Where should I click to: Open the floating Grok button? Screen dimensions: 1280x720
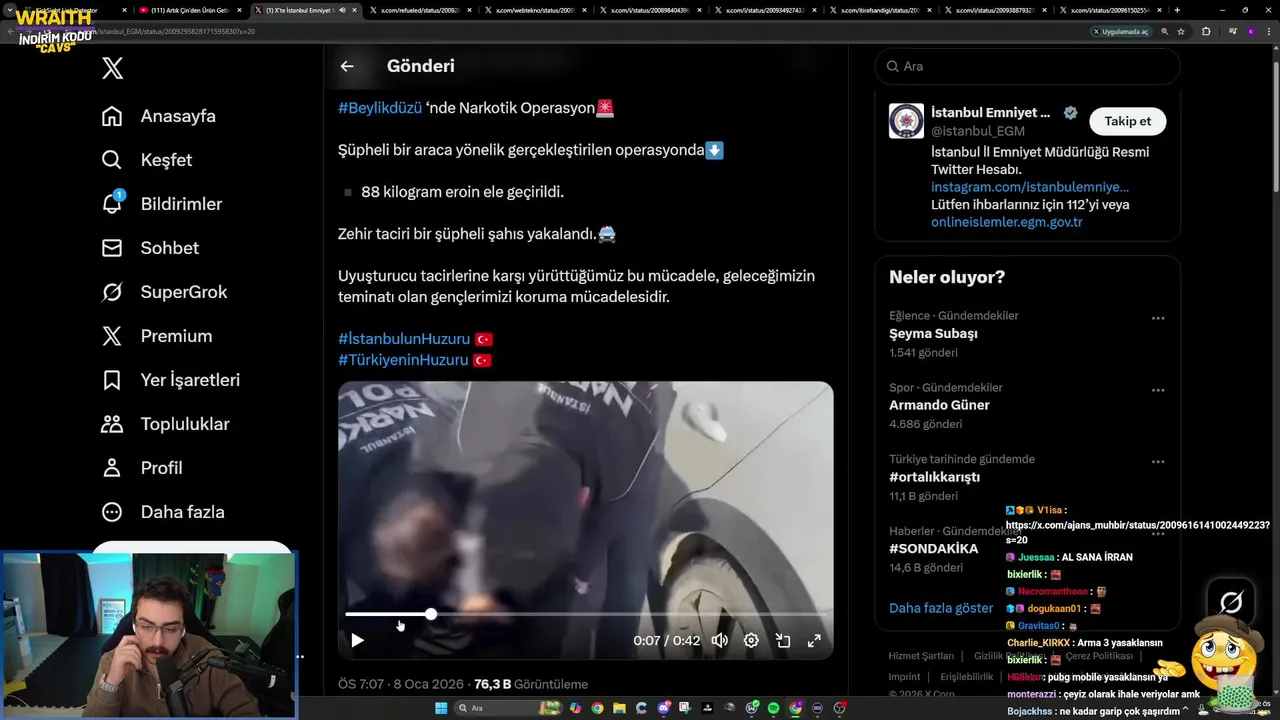[1231, 602]
